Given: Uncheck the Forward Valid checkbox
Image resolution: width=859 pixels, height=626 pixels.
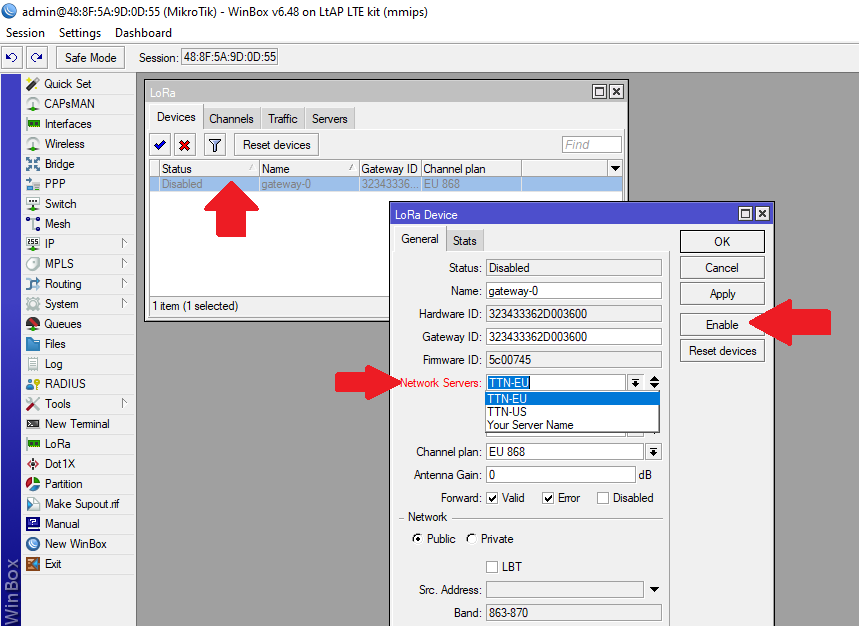Looking at the screenshot, I should click(492, 498).
